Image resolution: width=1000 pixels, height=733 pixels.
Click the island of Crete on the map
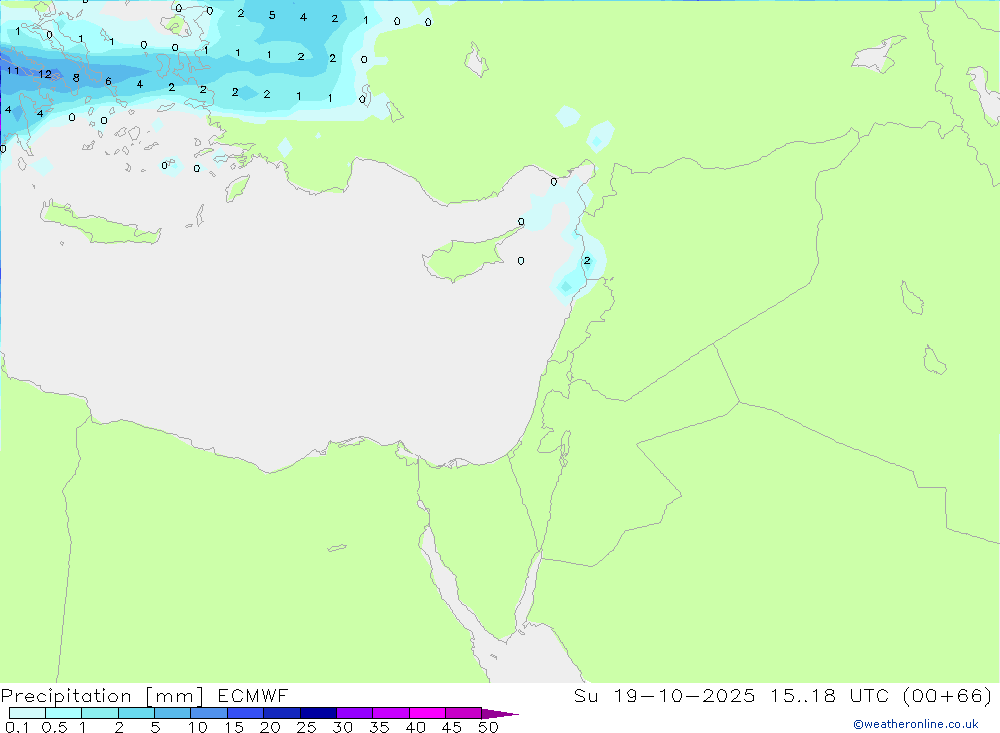[100, 225]
